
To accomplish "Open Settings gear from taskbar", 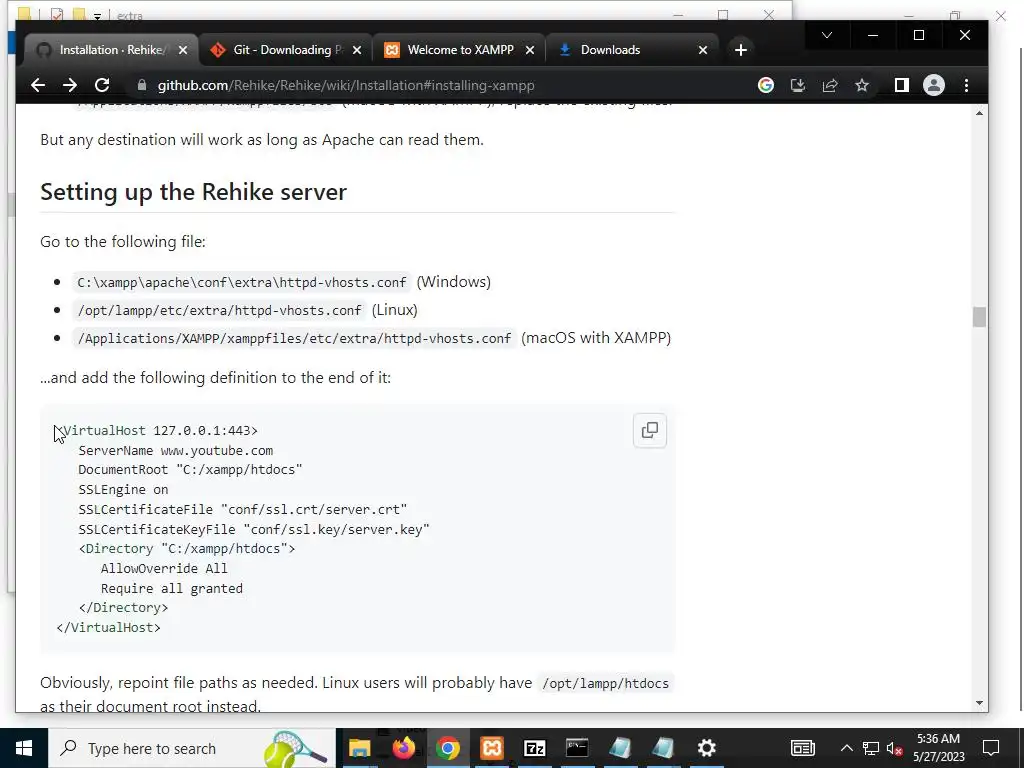I will click(706, 748).
